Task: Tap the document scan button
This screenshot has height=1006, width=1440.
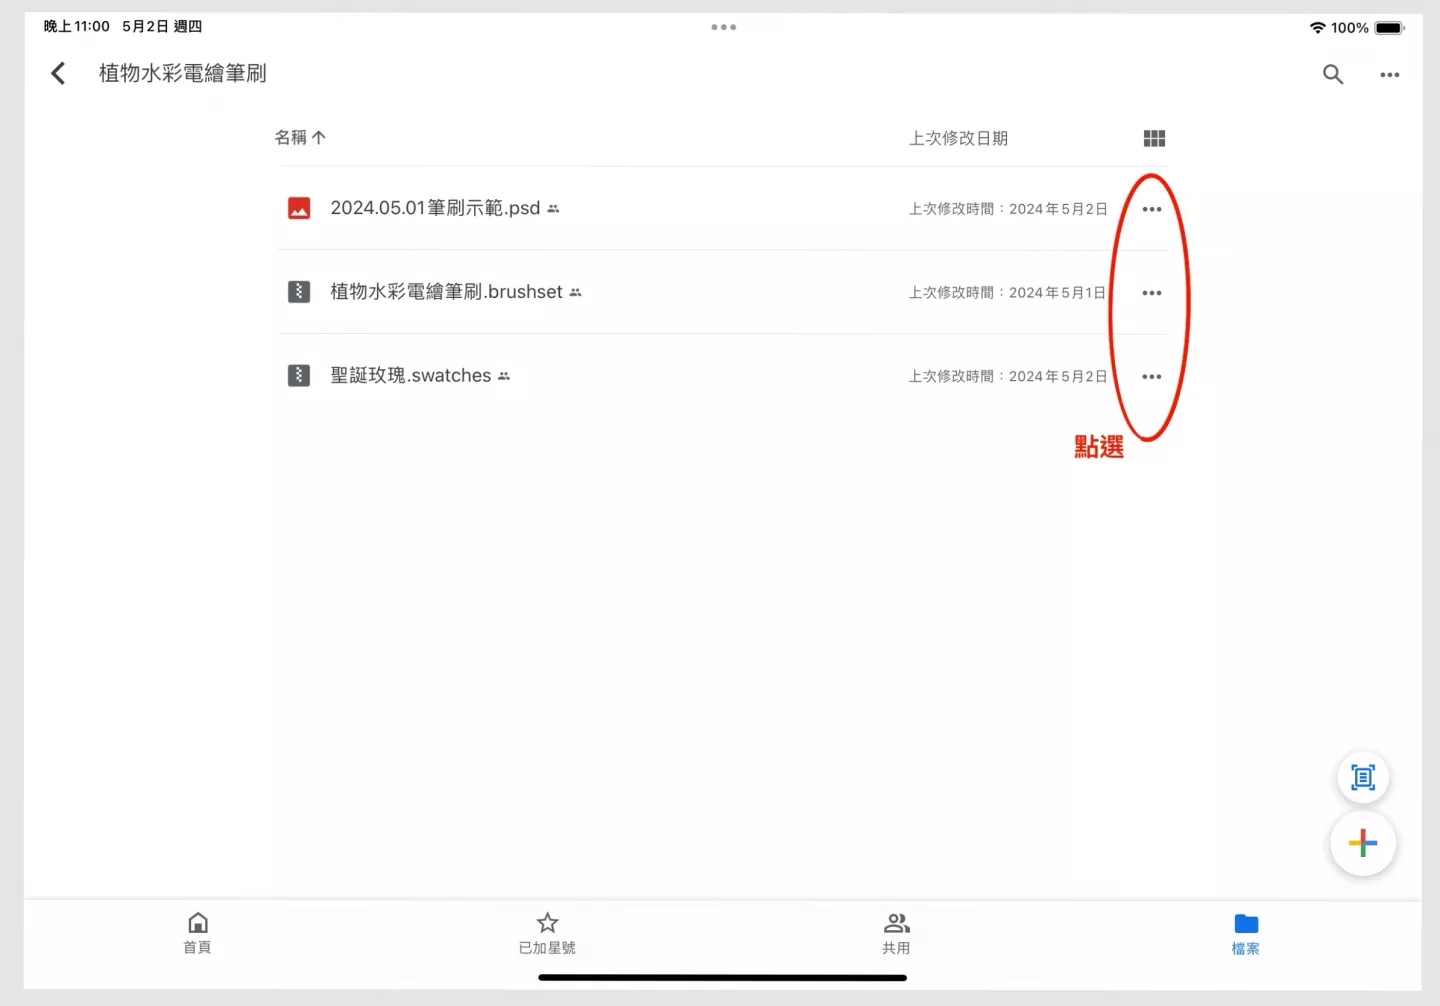Action: click(1362, 777)
